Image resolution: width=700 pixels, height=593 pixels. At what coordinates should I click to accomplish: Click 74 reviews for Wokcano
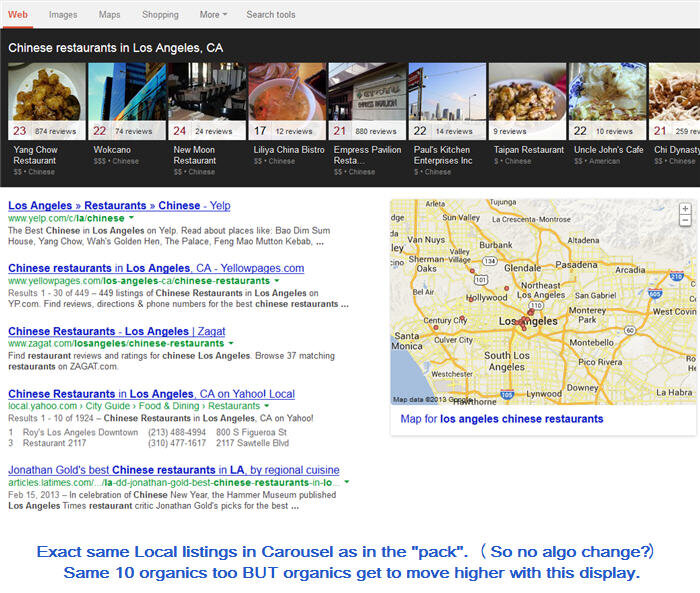point(133,131)
